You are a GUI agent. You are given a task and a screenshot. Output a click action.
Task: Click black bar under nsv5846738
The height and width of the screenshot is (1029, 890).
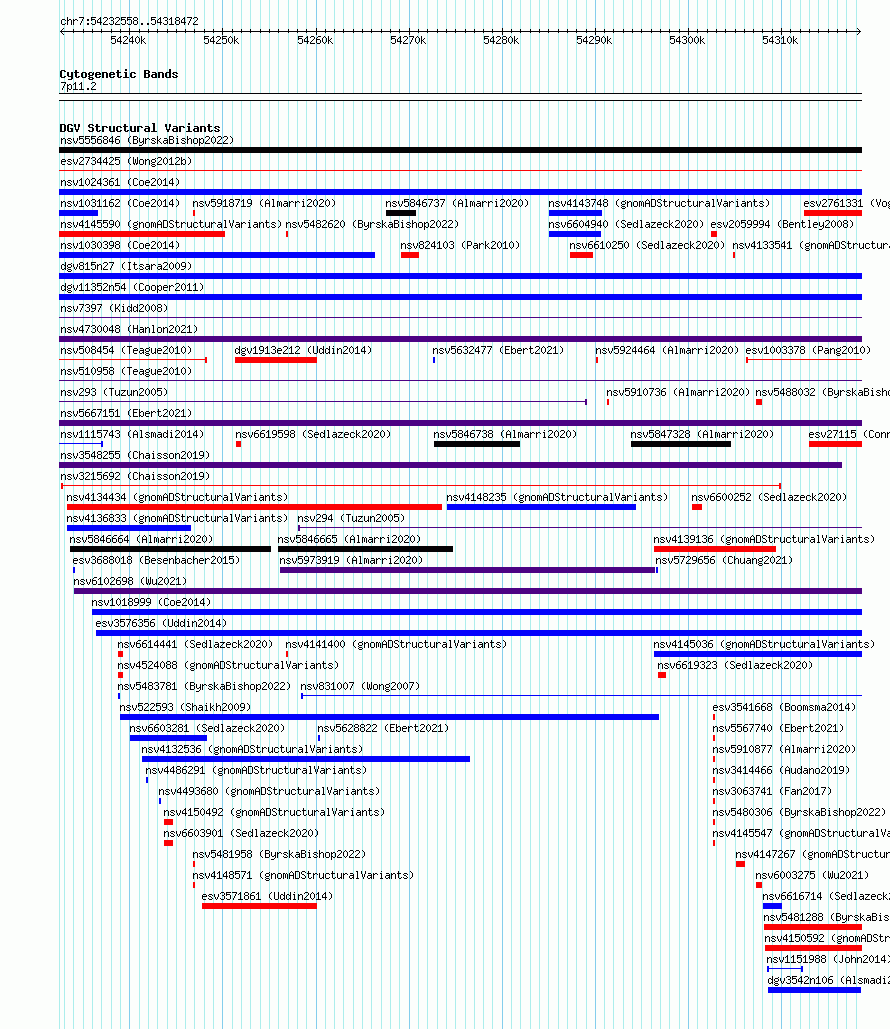point(477,444)
